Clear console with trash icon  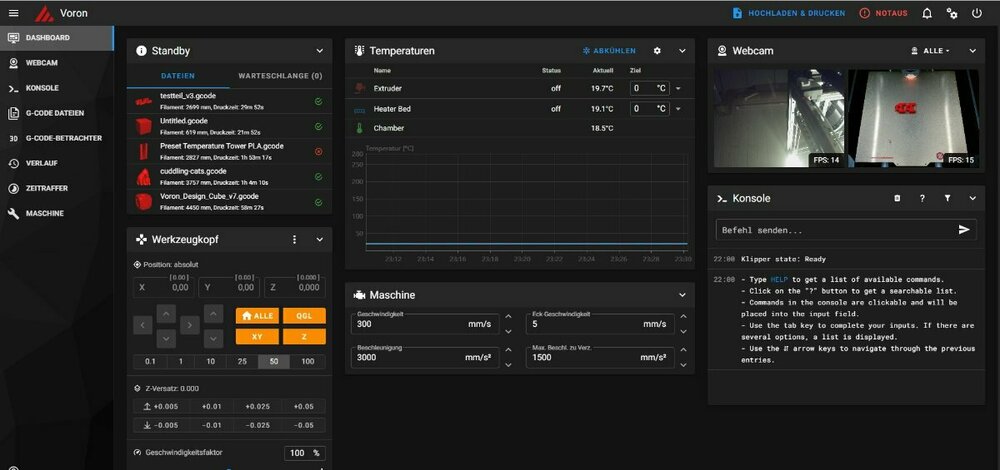(x=897, y=198)
